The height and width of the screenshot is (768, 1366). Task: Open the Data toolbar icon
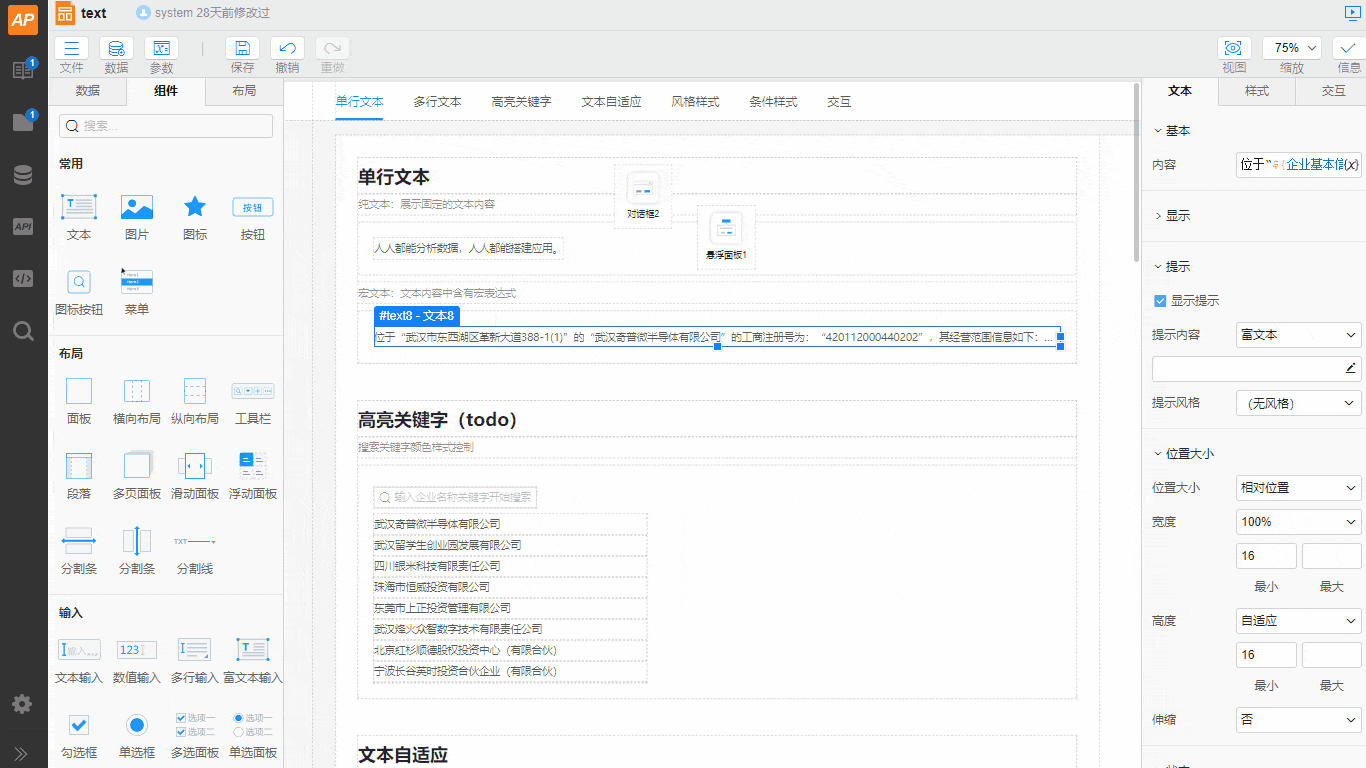coord(116,48)
